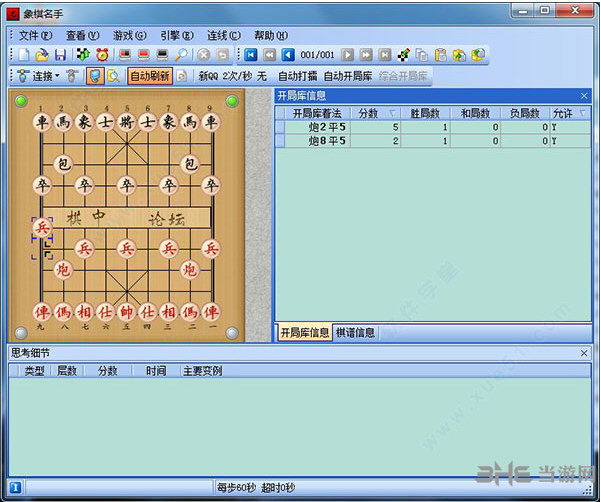Open the 引擎(E) menu
The height and width of the screenshot is (502, 601).
coord(177,35)
